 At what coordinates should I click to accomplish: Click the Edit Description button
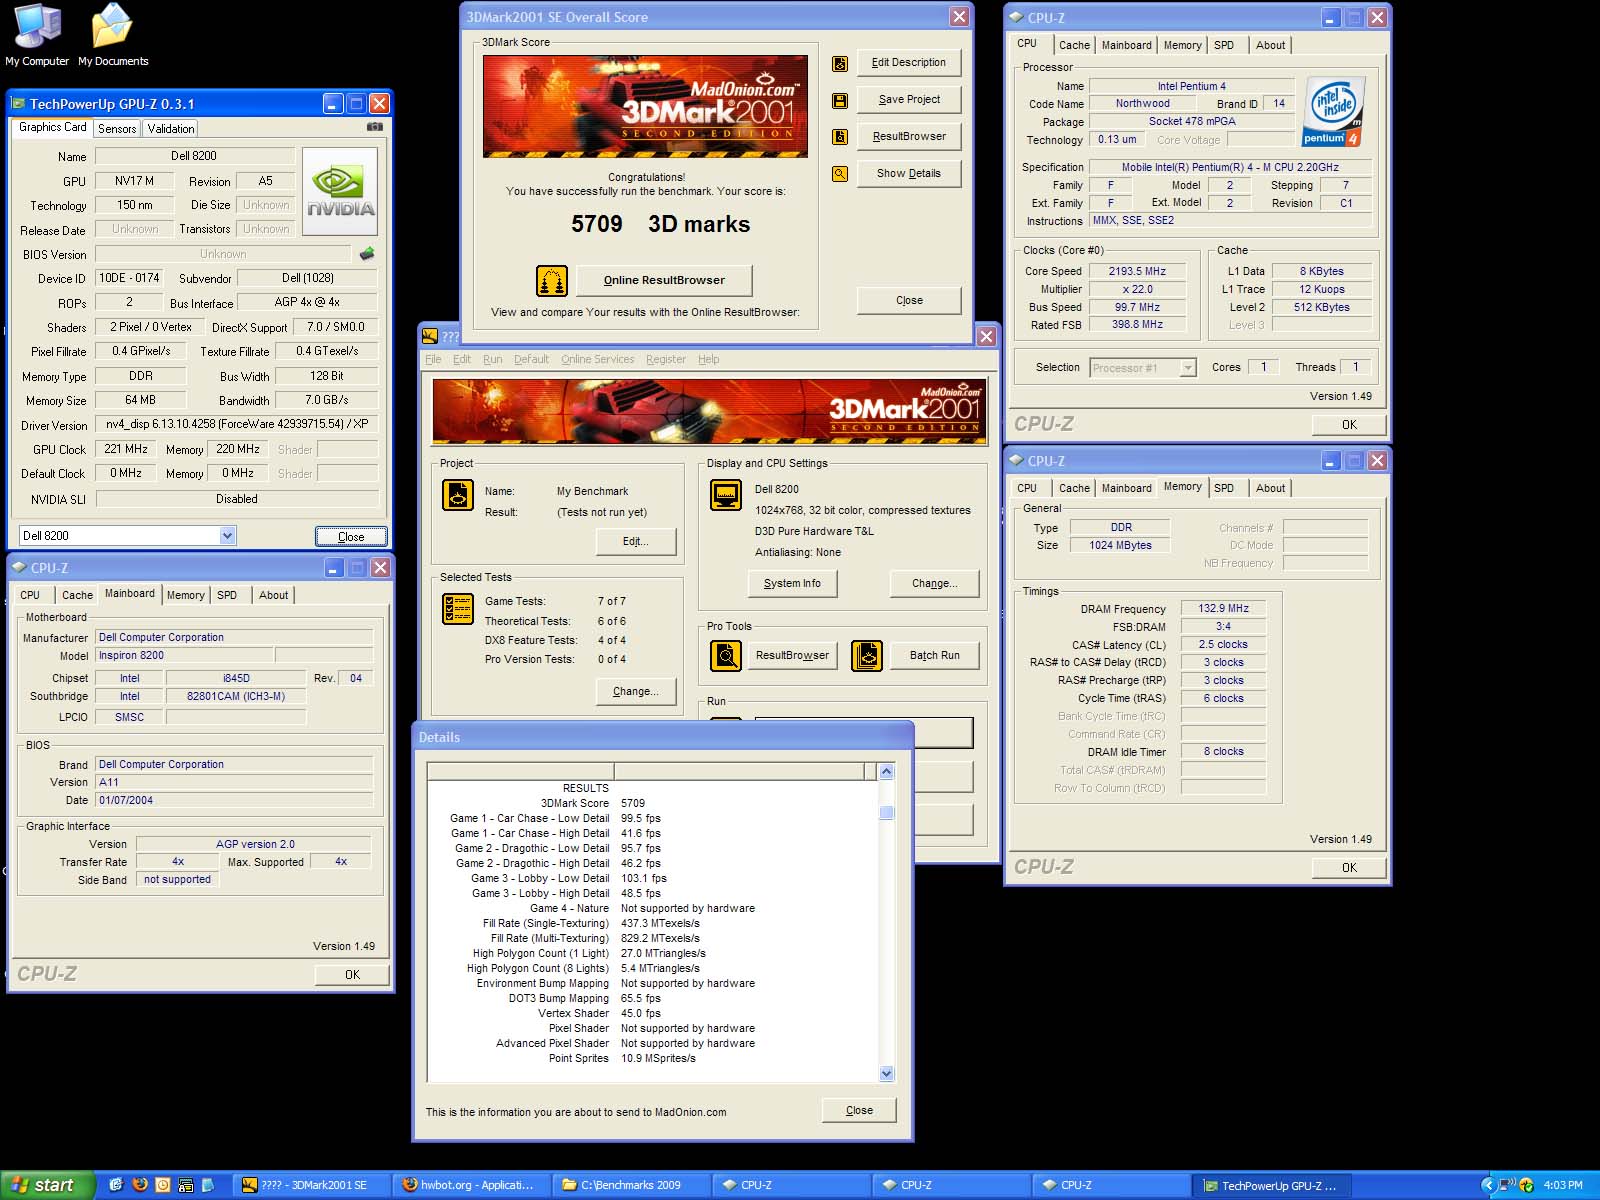tap(909, 62)
